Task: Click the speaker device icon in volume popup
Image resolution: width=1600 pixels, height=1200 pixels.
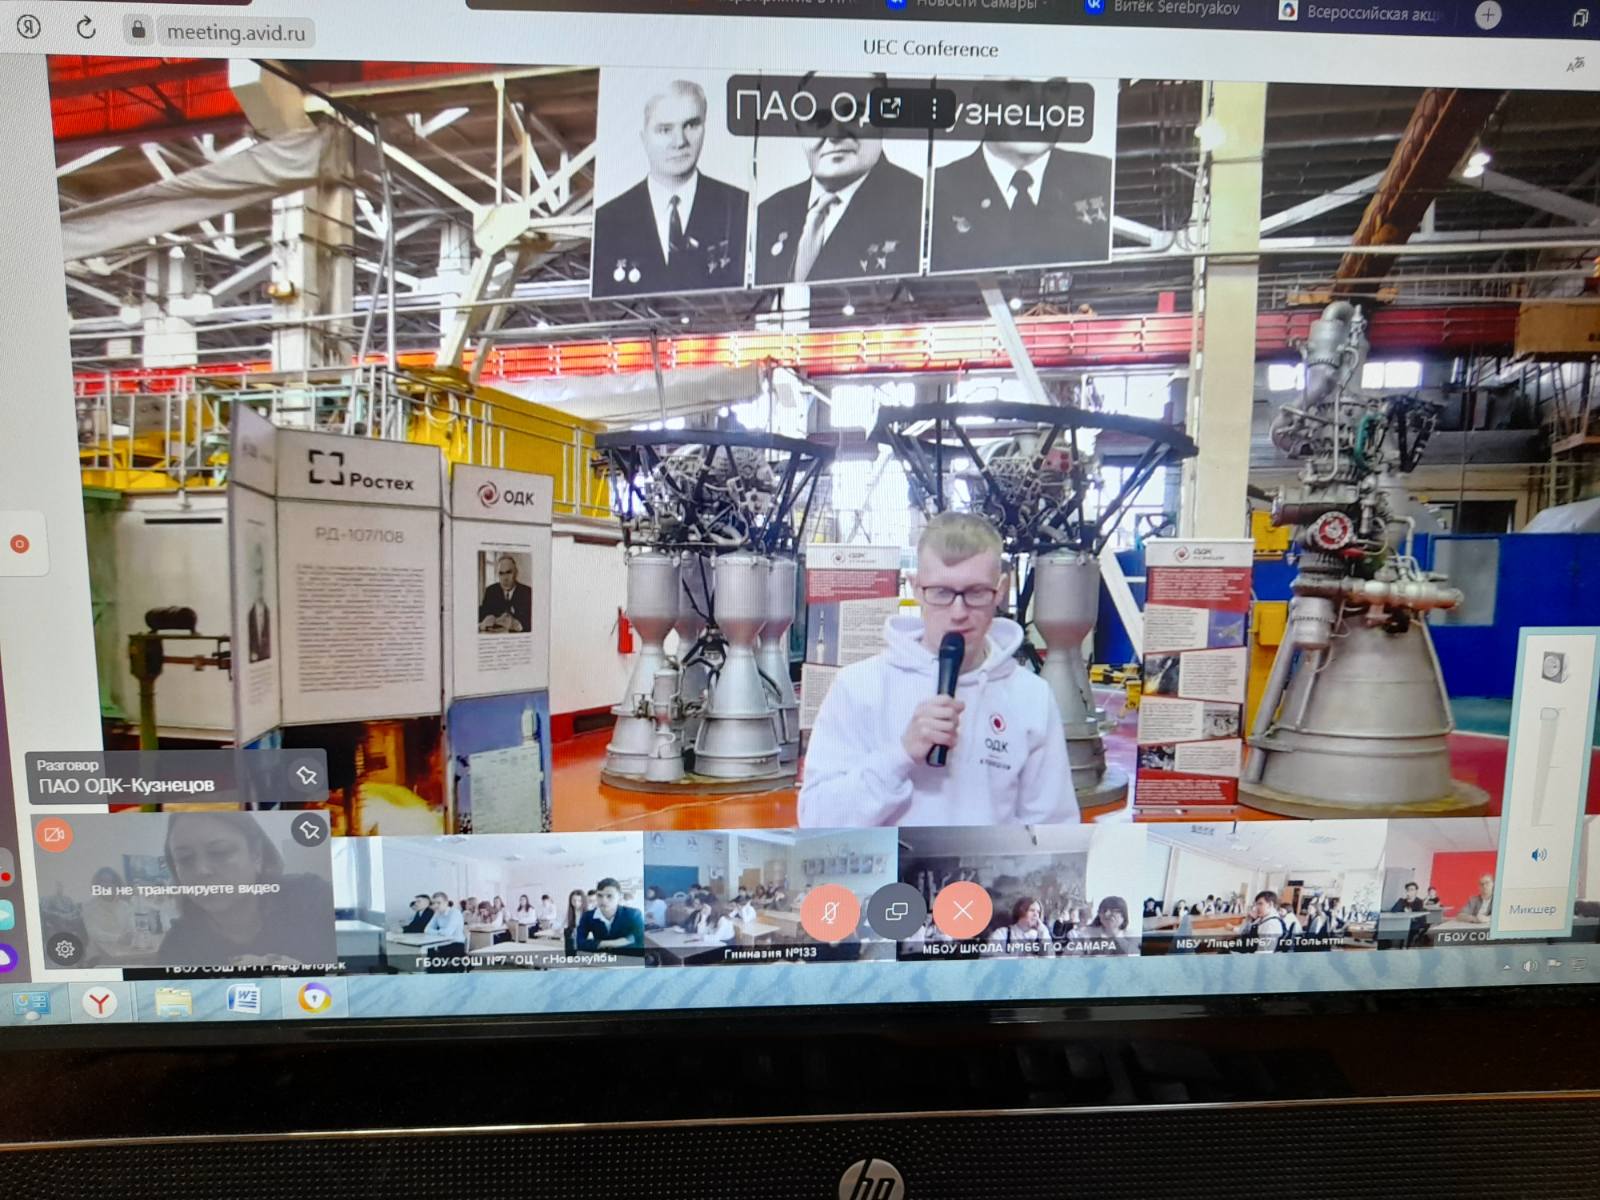Action: tap(1553, 667)
